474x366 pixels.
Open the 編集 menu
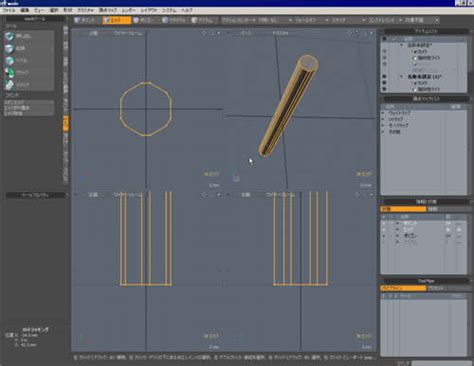[25, 10]
